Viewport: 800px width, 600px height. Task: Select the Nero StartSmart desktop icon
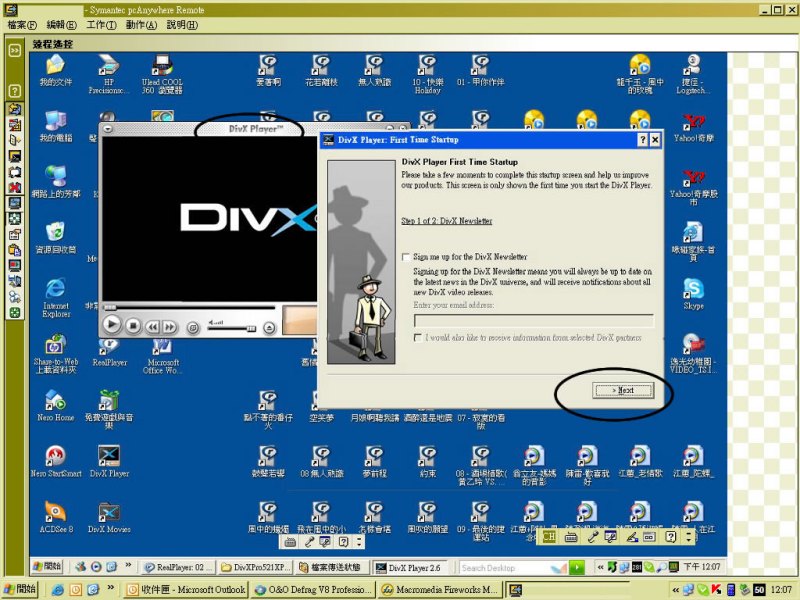[x=56, y=462]
